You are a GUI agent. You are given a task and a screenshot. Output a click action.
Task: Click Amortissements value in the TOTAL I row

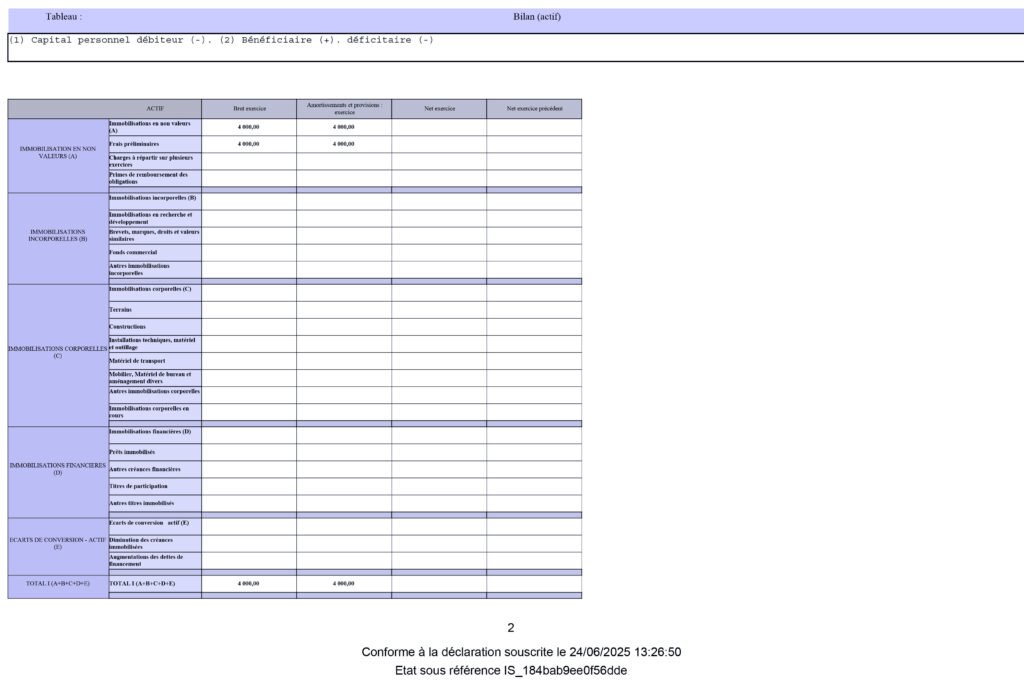pyautogui.click(x=343, y=582)
